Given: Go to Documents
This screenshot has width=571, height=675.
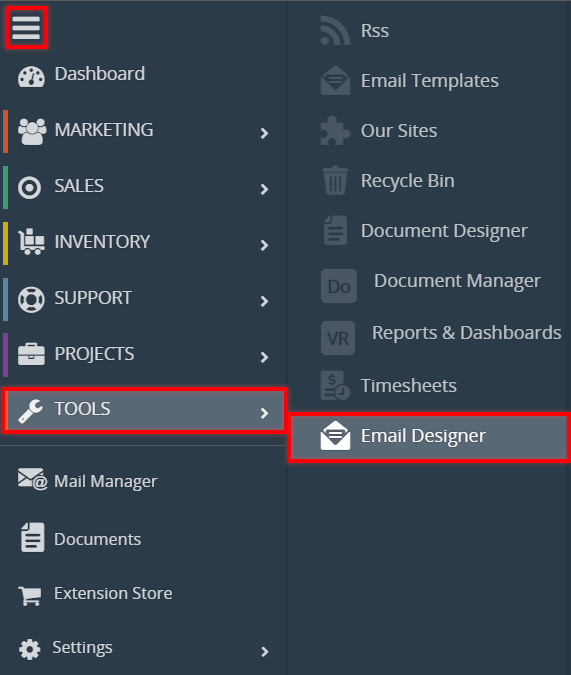Looking at the screenshot, I should pos(97,539).
